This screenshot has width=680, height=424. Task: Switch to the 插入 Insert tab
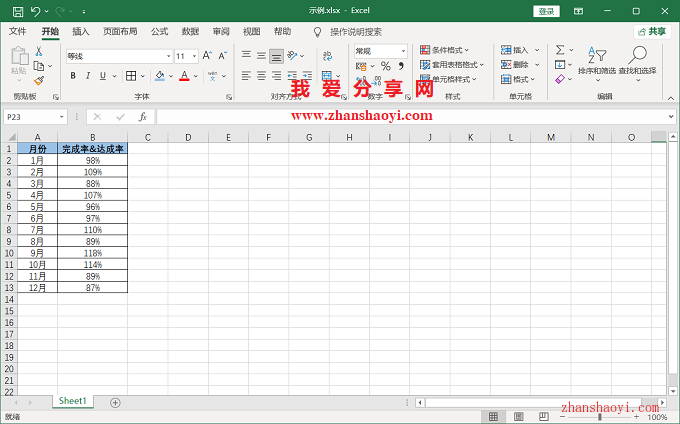click(81, 31)
